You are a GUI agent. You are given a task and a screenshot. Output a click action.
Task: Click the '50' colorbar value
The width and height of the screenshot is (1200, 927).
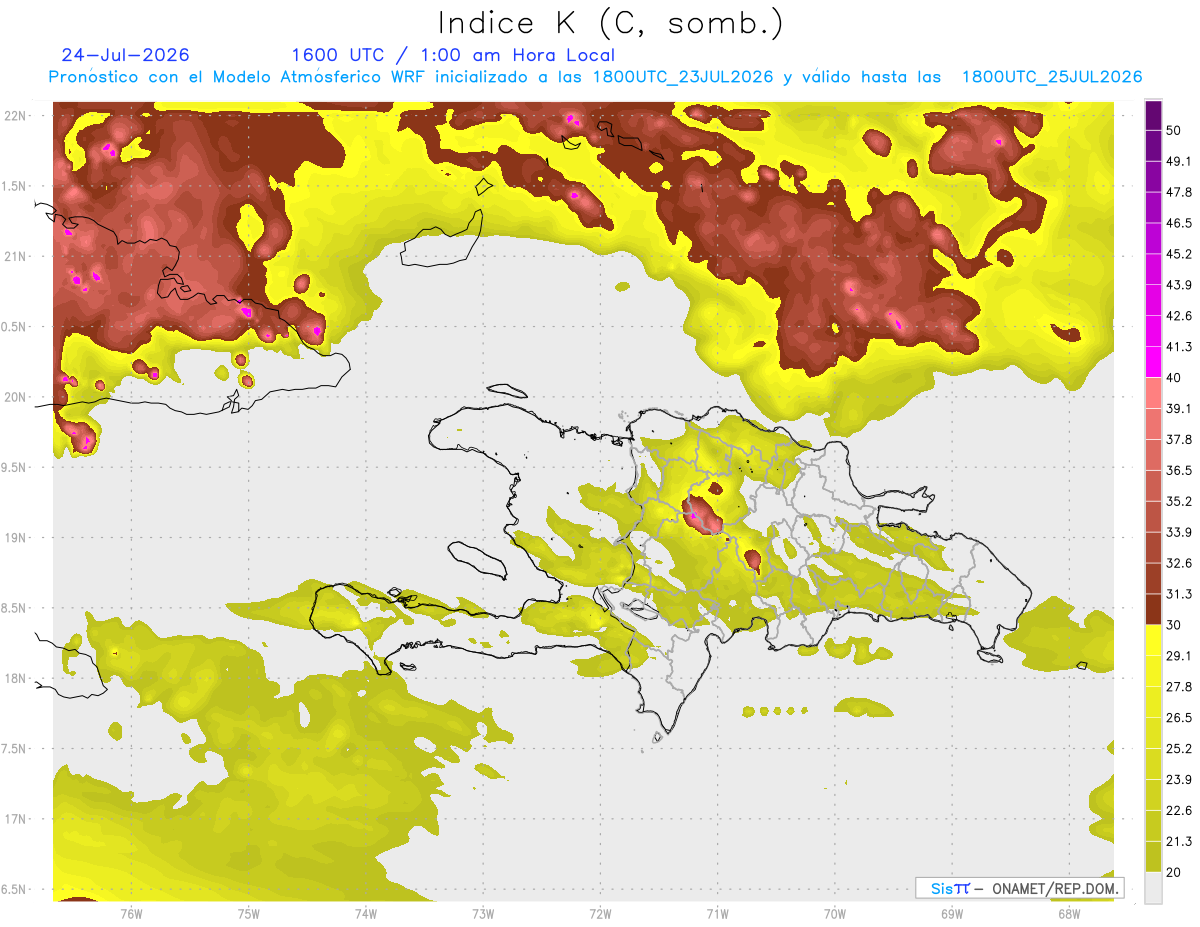(1174, 130)
